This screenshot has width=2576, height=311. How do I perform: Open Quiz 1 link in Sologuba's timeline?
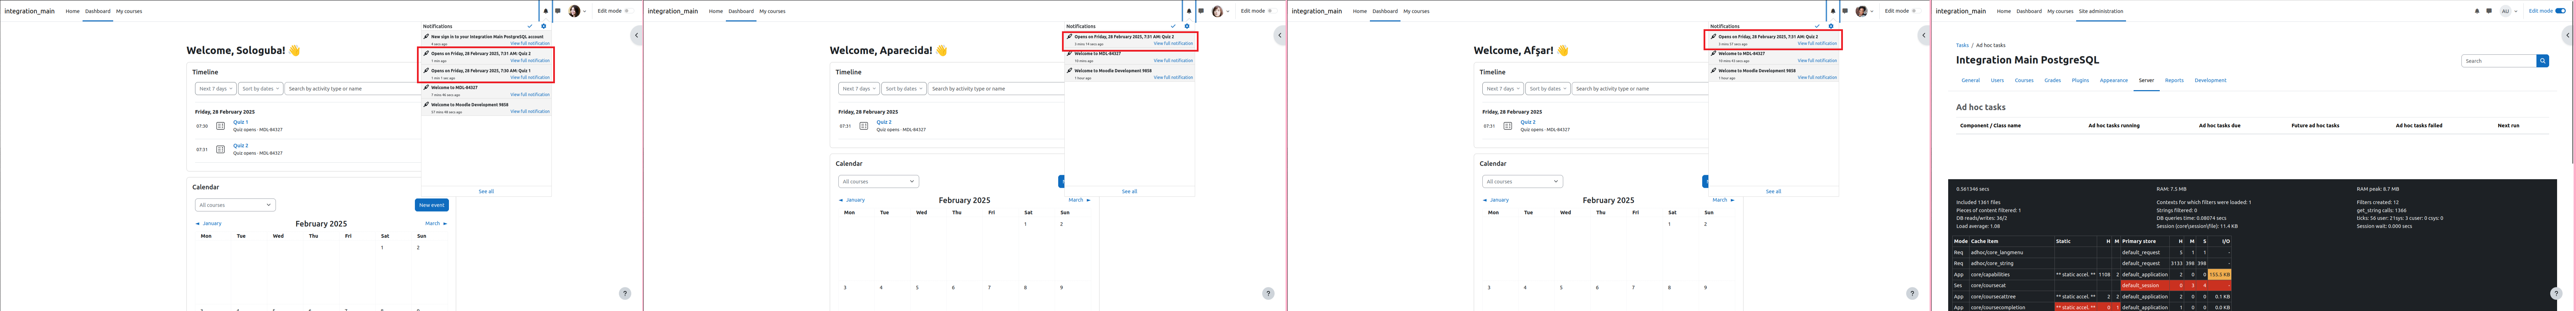click(x=241, y=122)
